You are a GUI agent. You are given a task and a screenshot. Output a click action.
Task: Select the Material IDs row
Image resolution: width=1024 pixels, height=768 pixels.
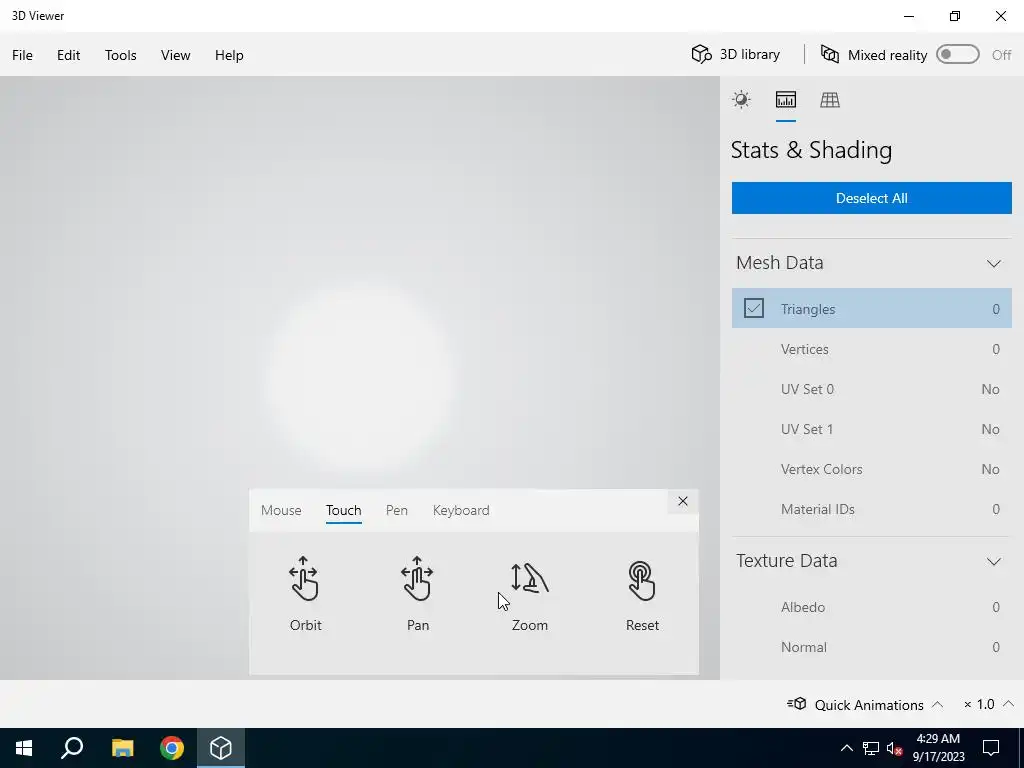872,509
